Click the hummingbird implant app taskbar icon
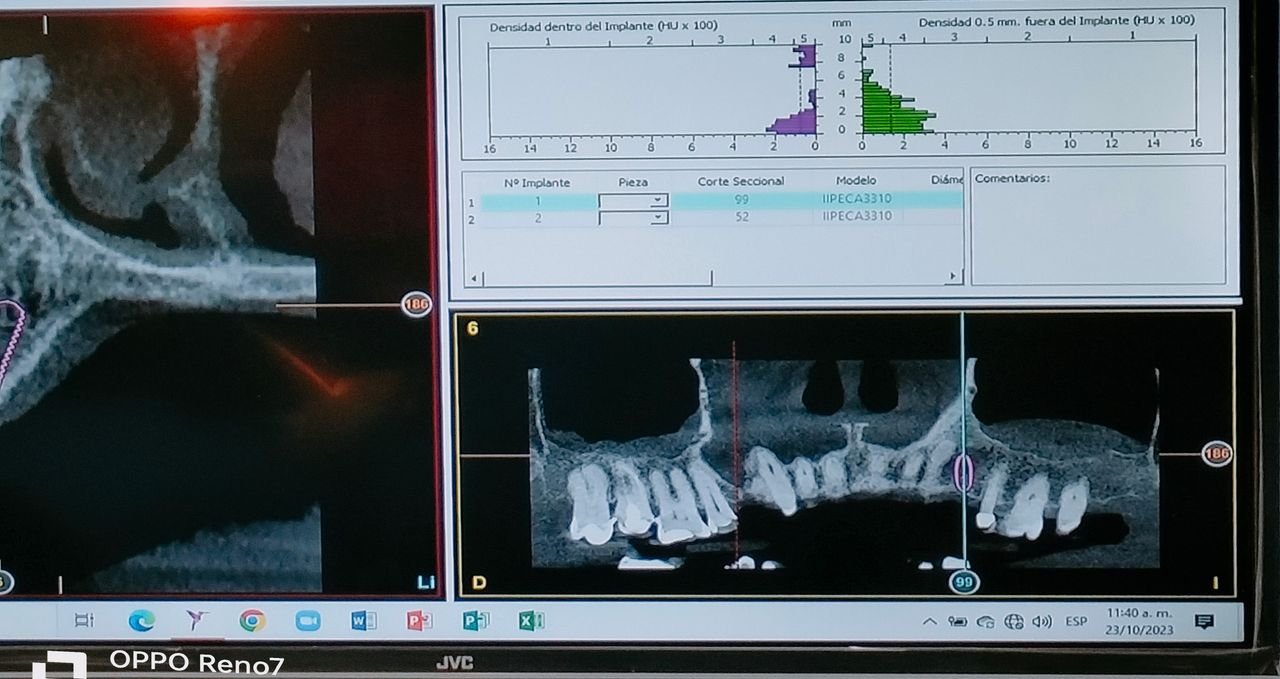The height and width of the screenshot is (679, 1280). pos(196,621)
